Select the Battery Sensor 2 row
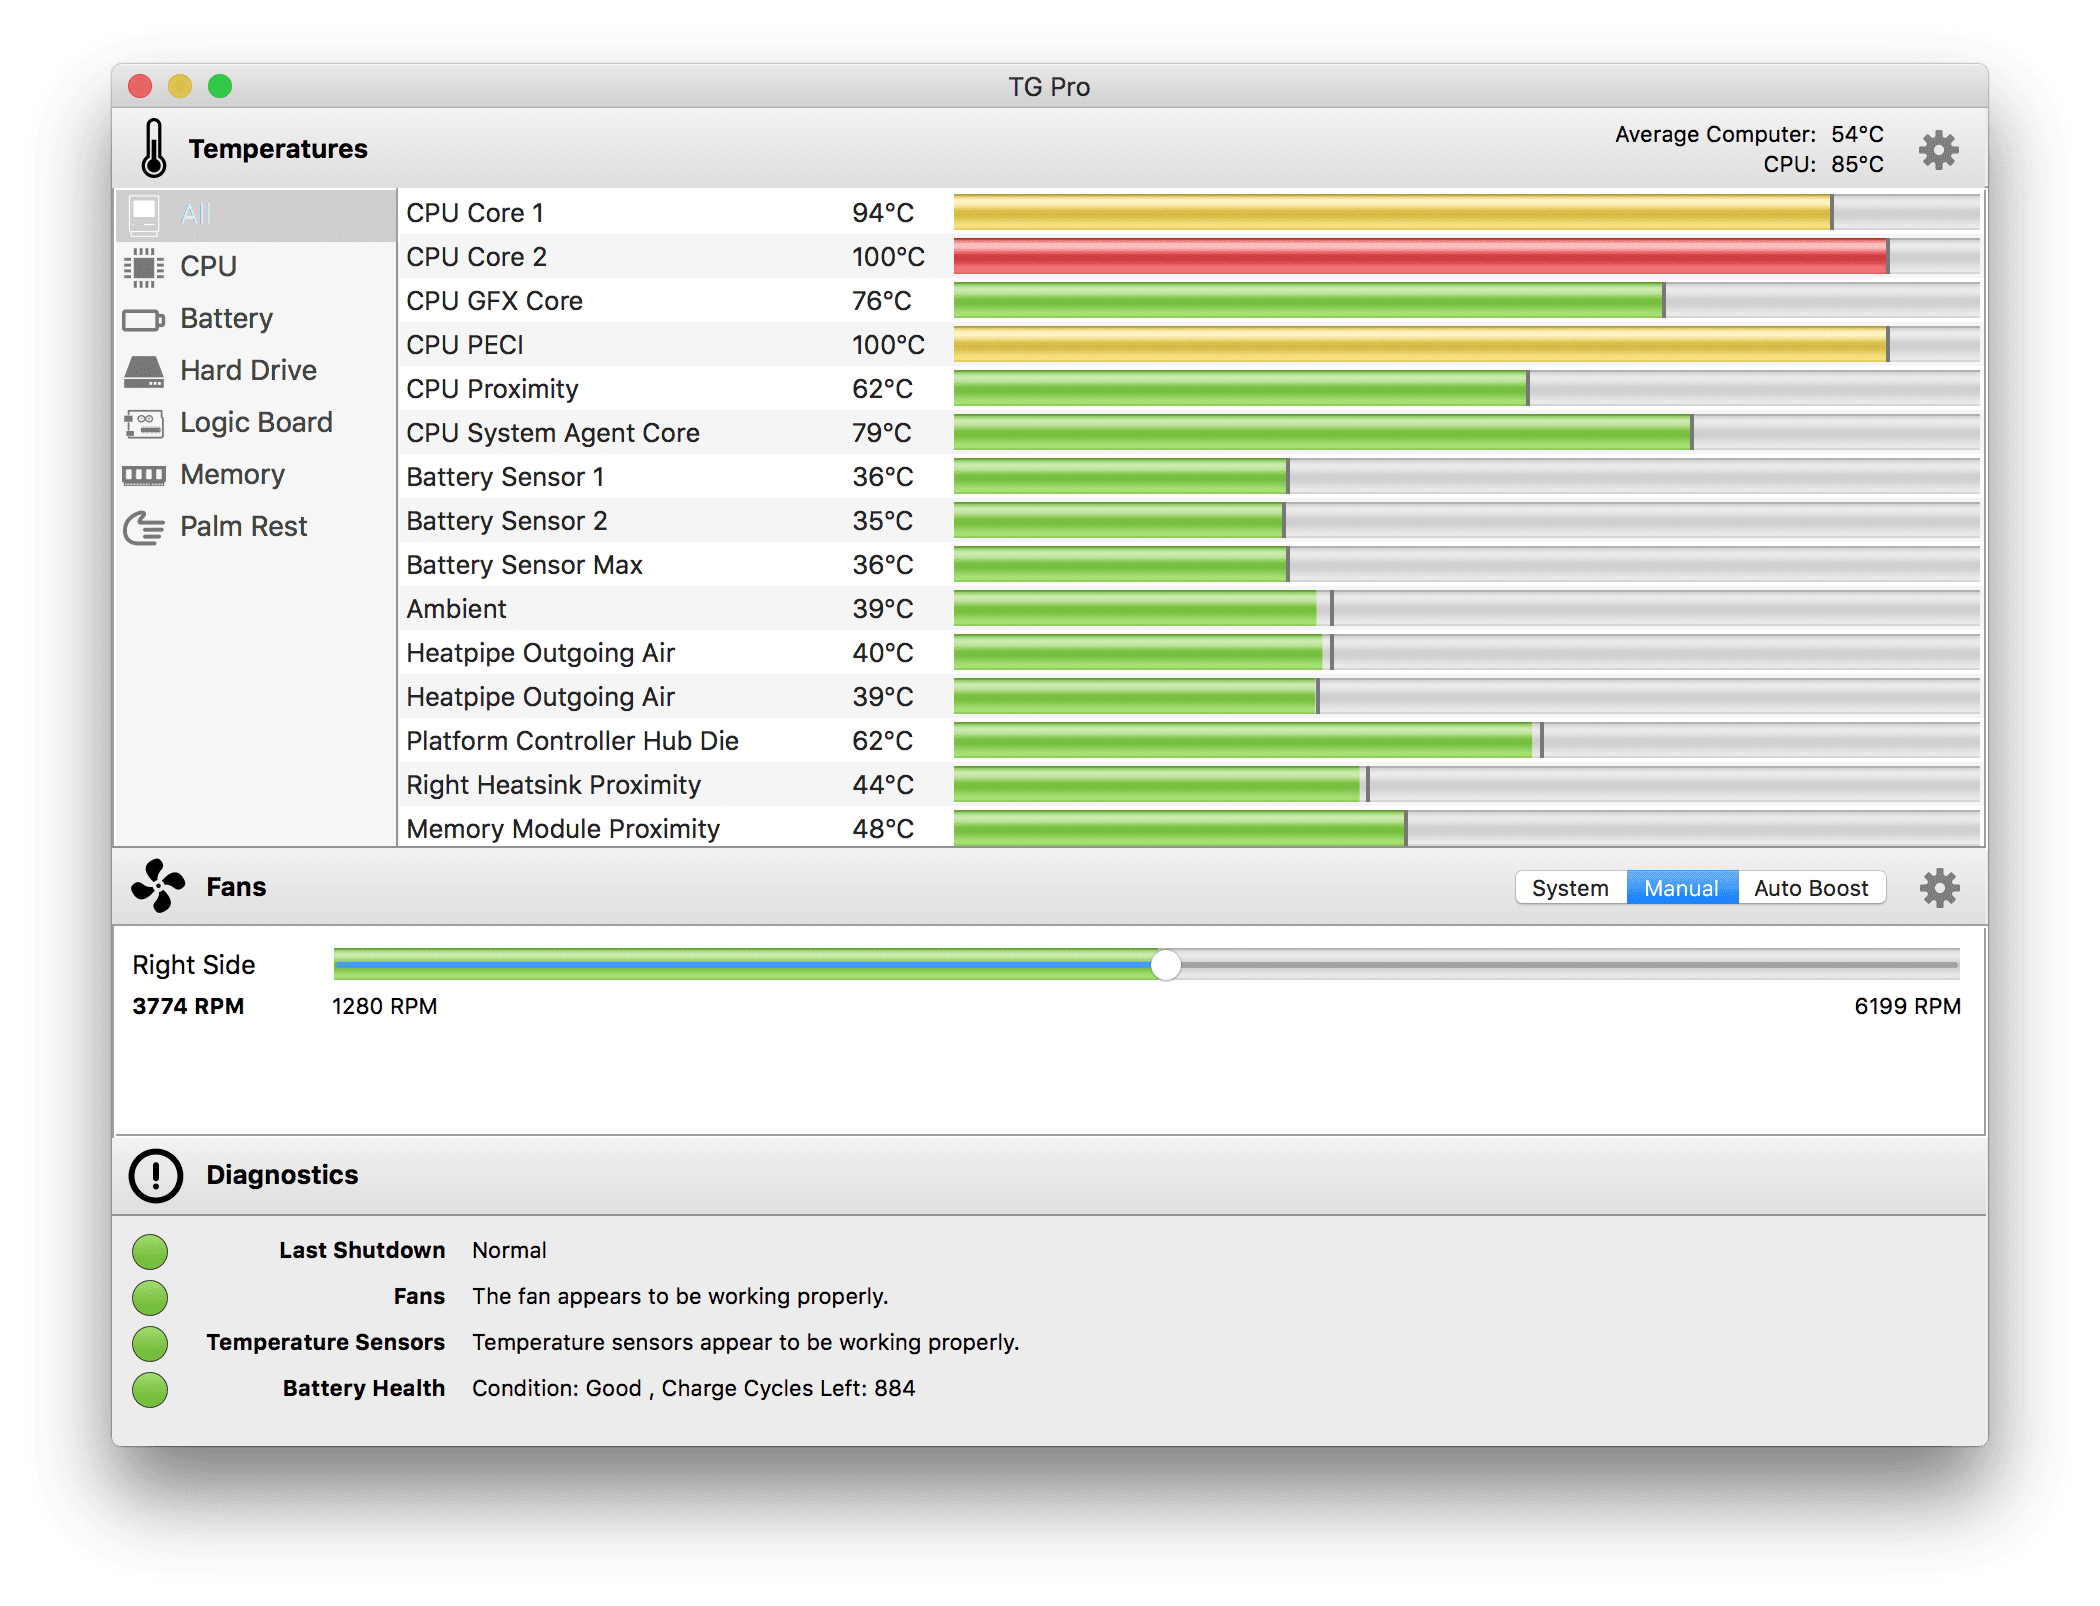This screenshot has width=2100, height=1606. tap(1190, 521)
